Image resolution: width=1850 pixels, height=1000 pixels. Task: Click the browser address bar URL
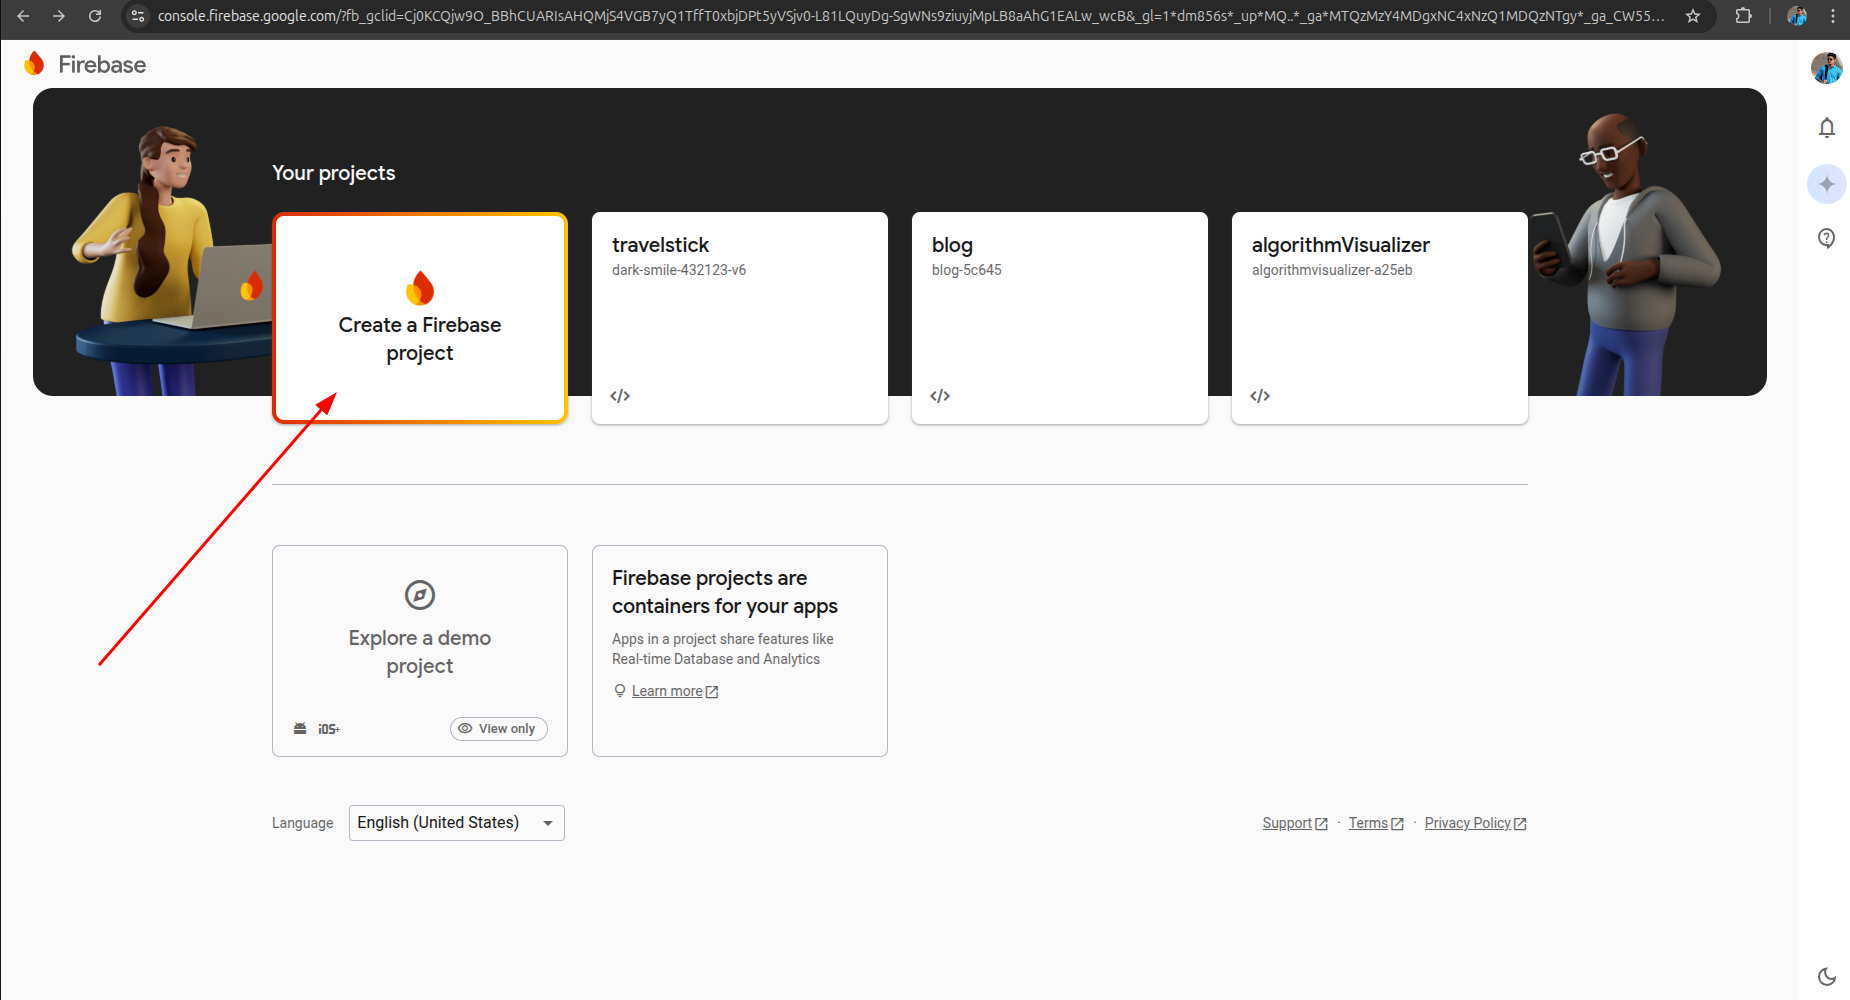(x=910, y=16)
